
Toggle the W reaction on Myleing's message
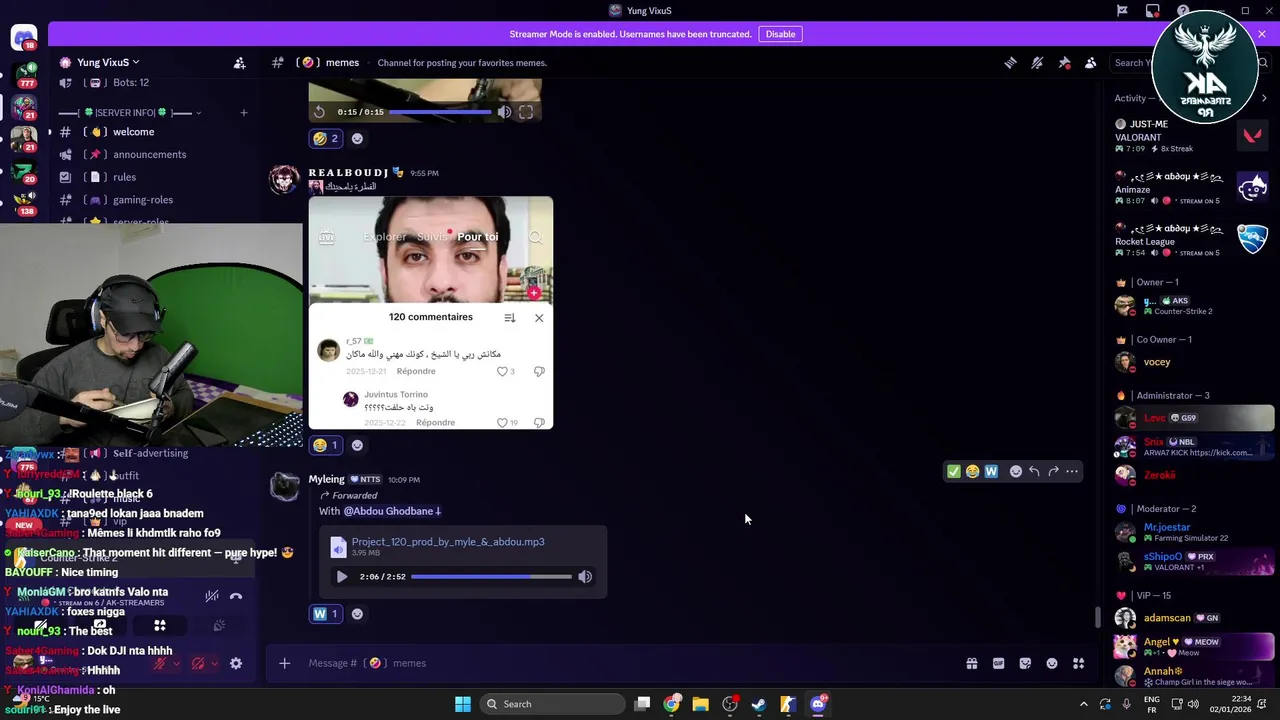pyautogui.click(x=326, y=614)
